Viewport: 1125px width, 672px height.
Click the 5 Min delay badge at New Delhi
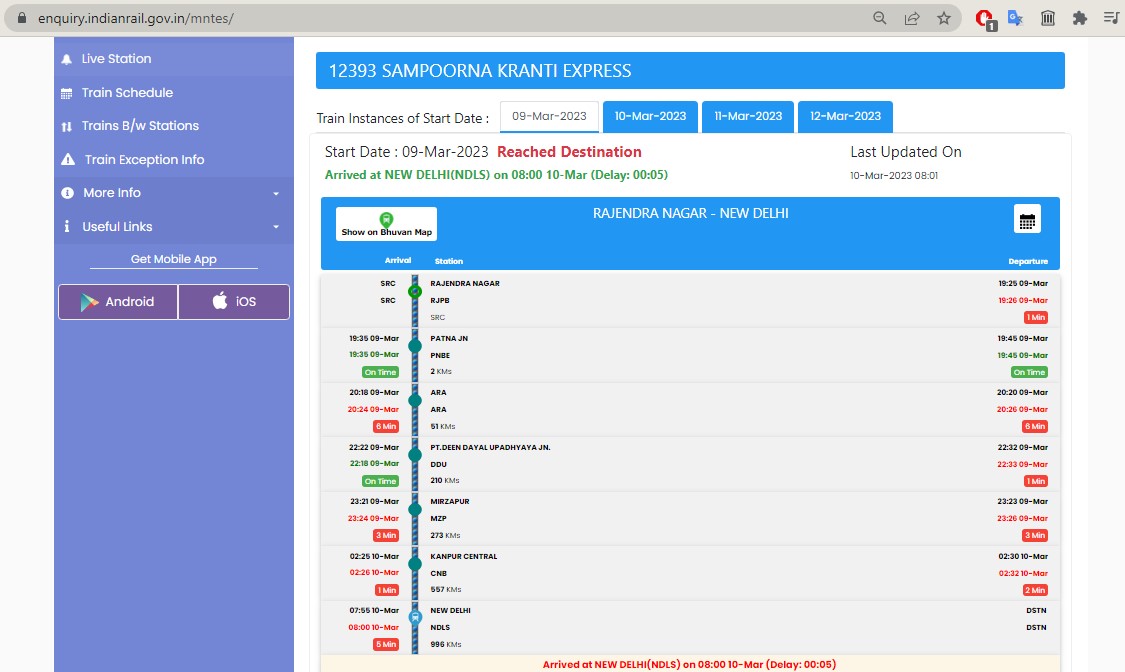click(386, 645)
